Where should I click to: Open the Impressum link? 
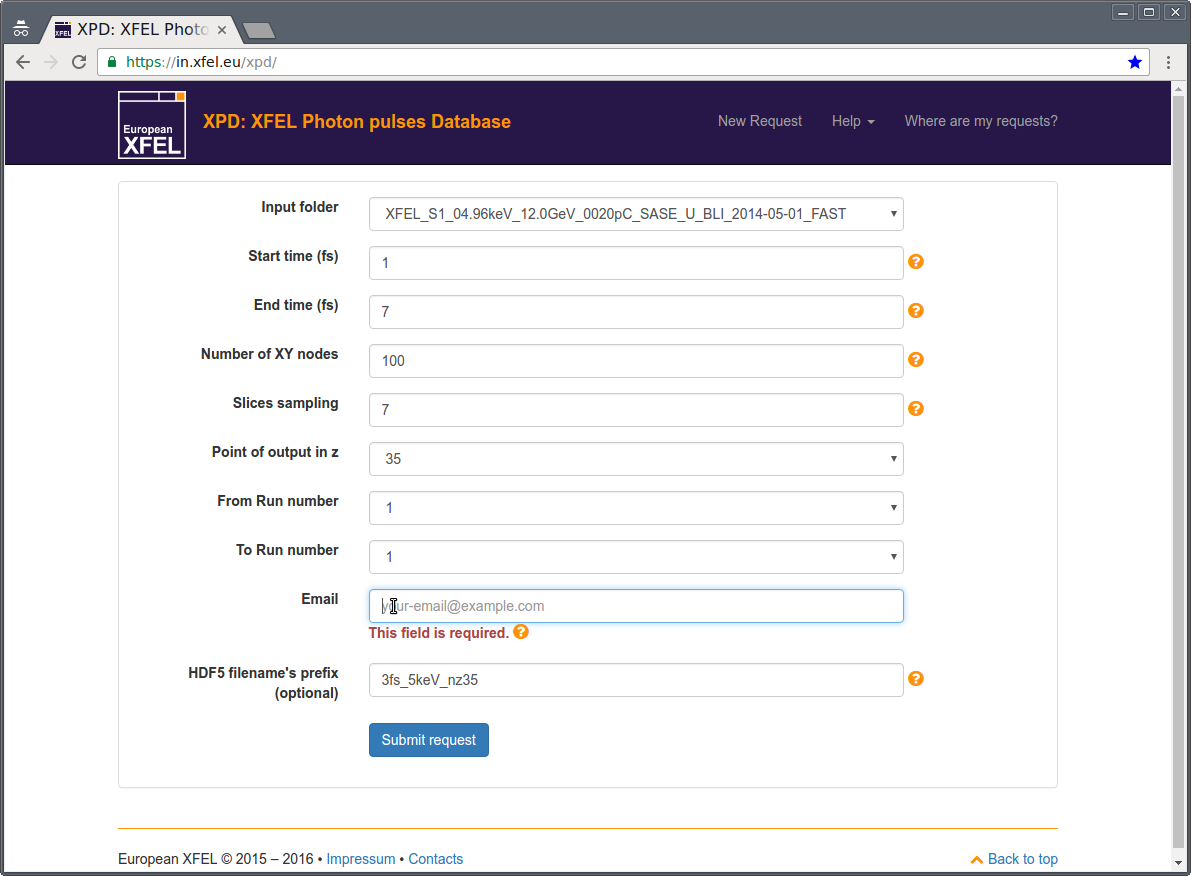(361, 859)
